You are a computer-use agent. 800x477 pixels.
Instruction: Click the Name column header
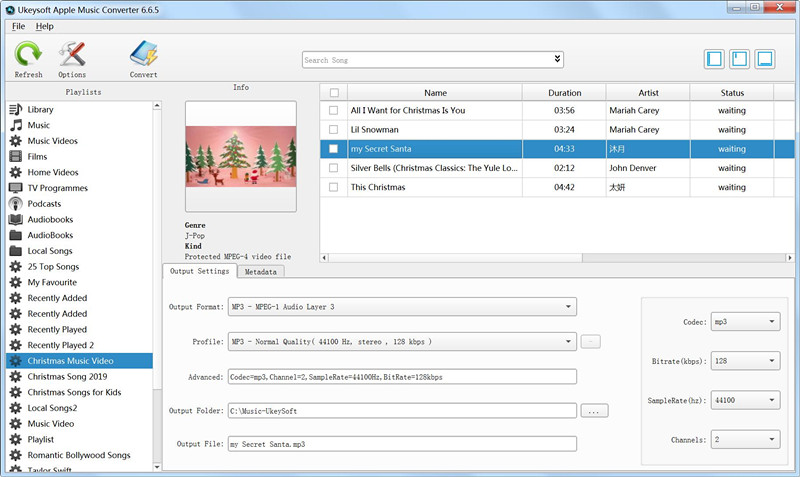point(435,92)
